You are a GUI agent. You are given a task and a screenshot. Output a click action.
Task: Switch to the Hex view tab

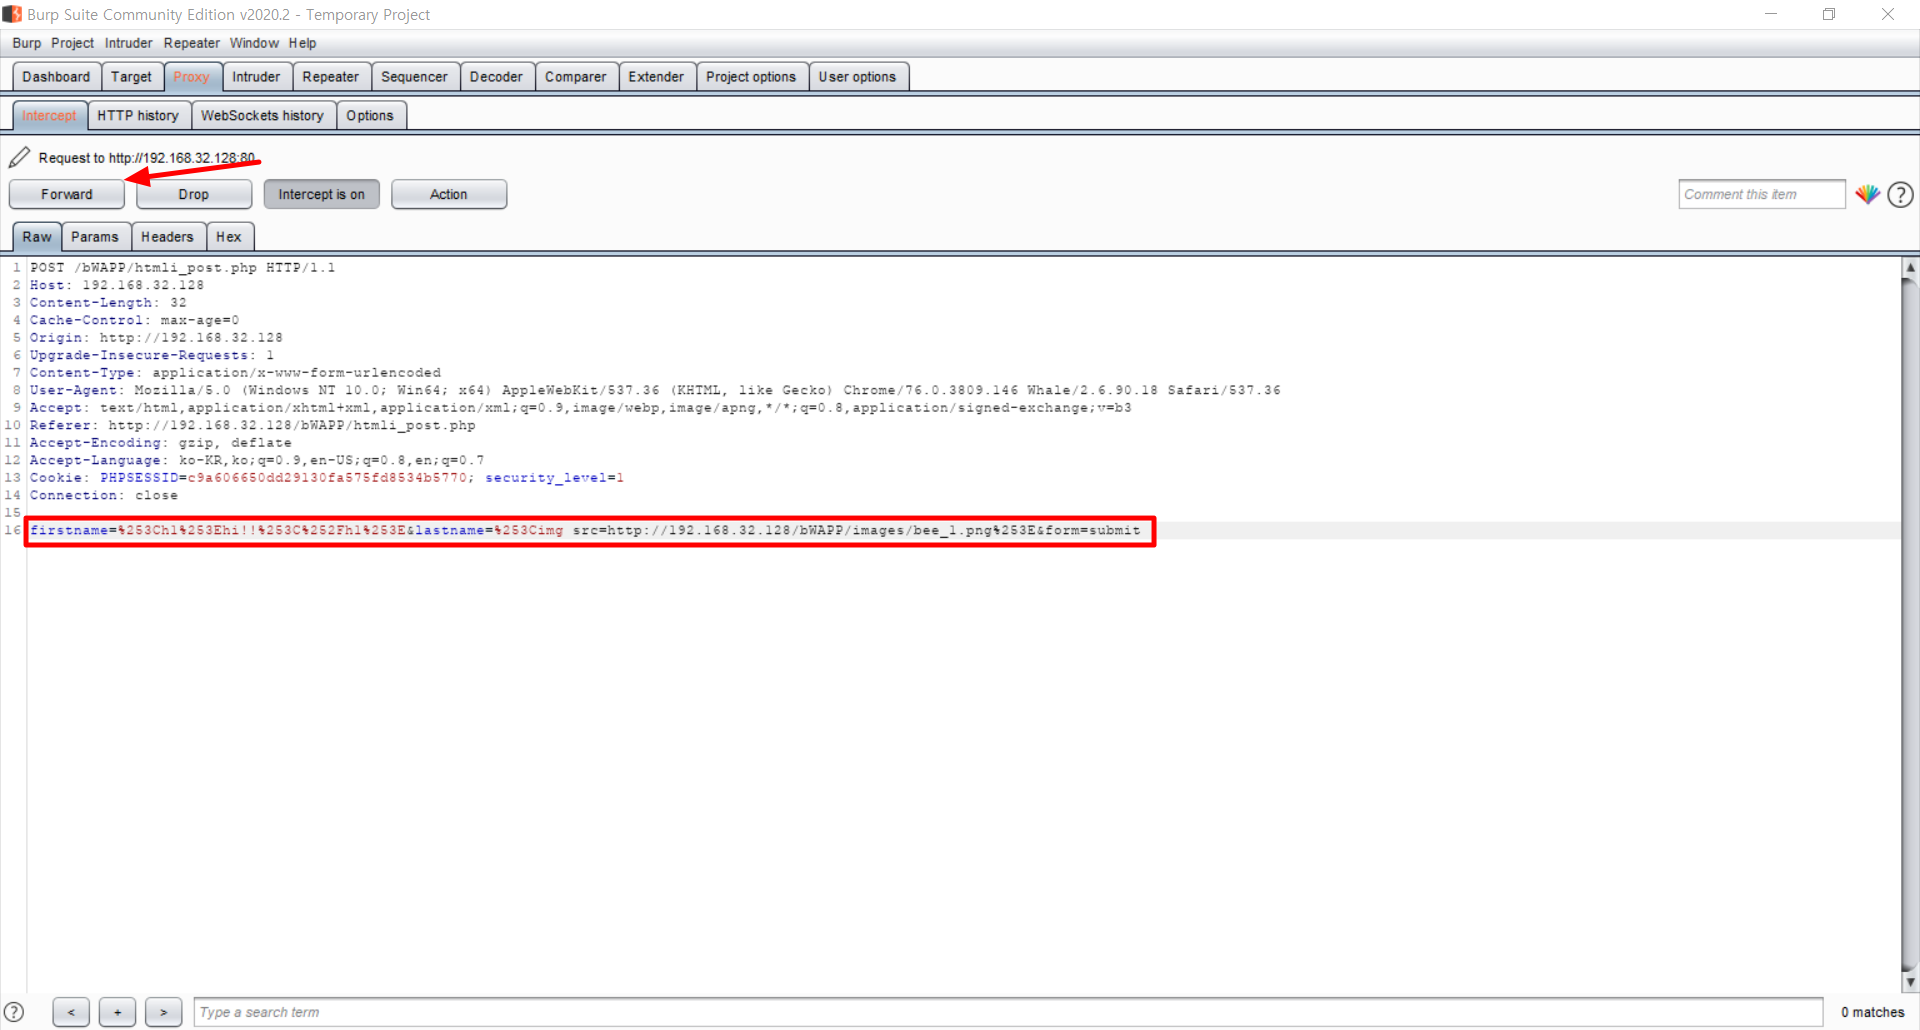229,237
